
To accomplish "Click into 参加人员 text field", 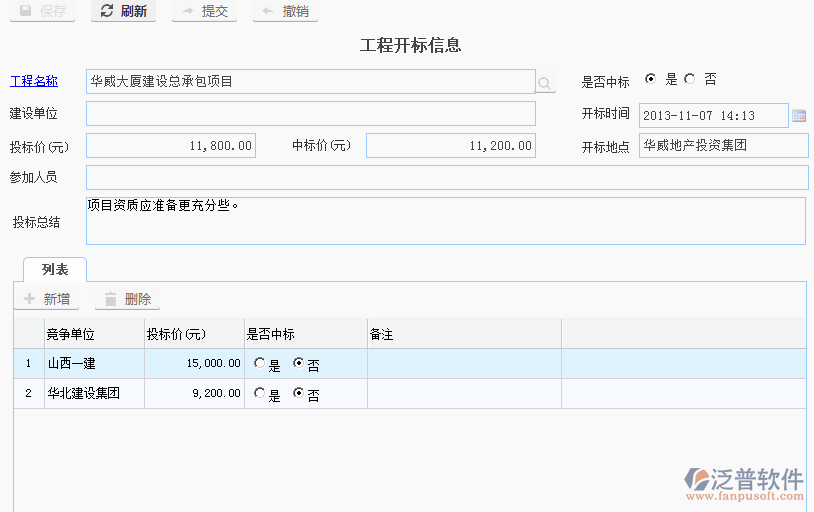I will 447,178.
